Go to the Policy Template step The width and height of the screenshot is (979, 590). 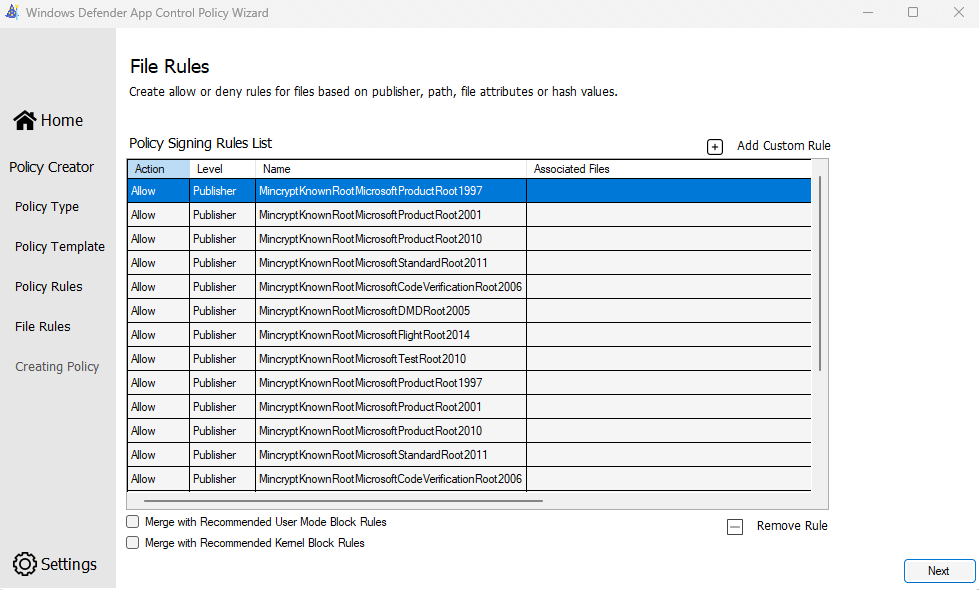(60, 247)
